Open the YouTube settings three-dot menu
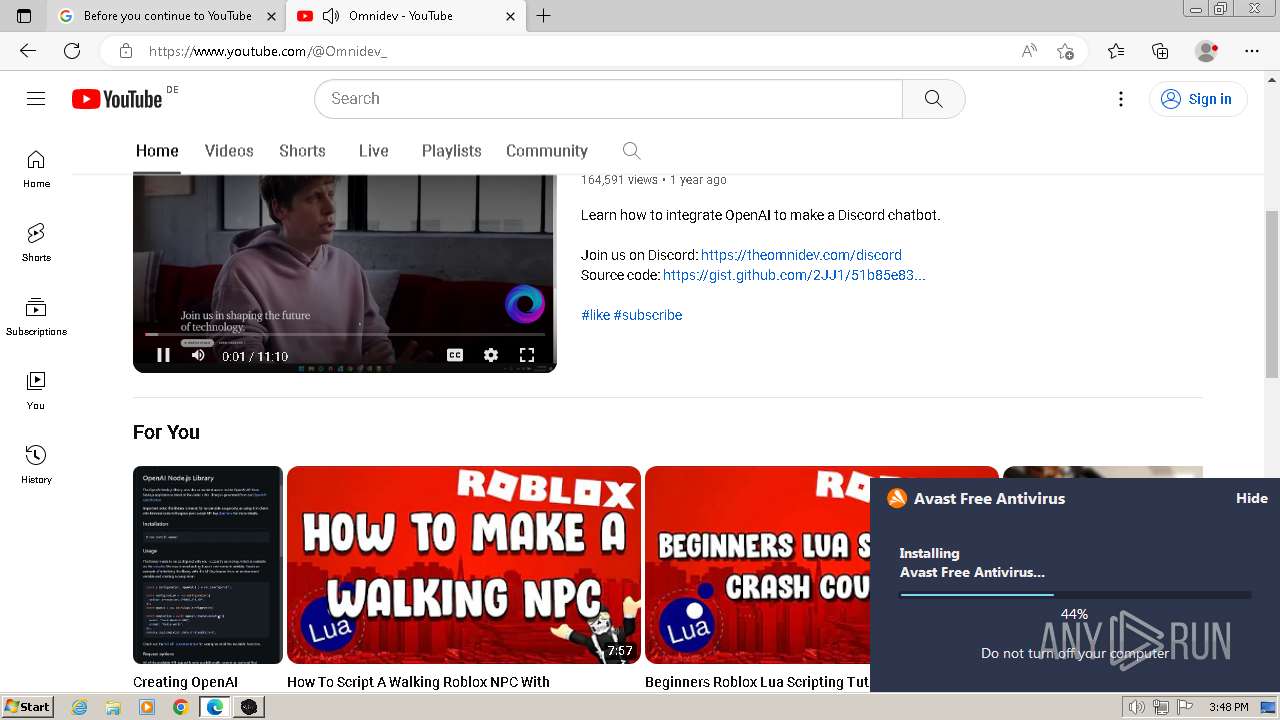This screenshot has height=720, width=1280. click(1121, 99)
